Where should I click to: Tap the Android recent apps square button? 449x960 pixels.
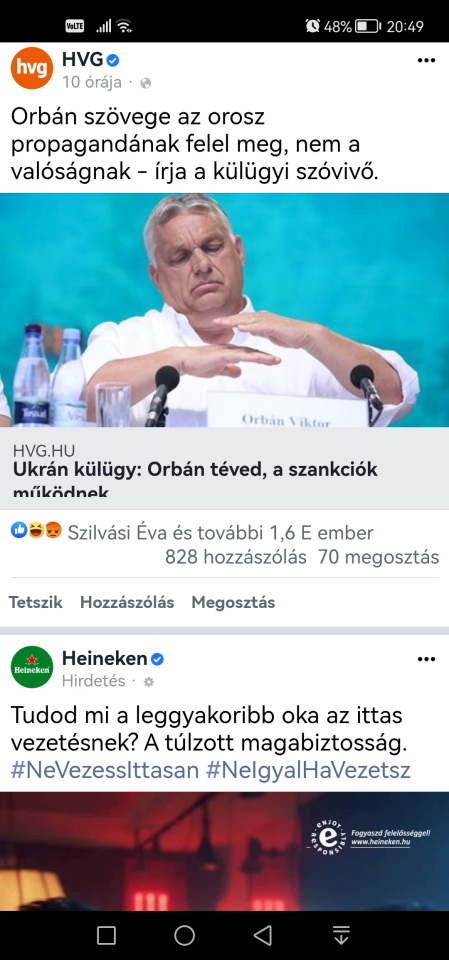(106, 935)
